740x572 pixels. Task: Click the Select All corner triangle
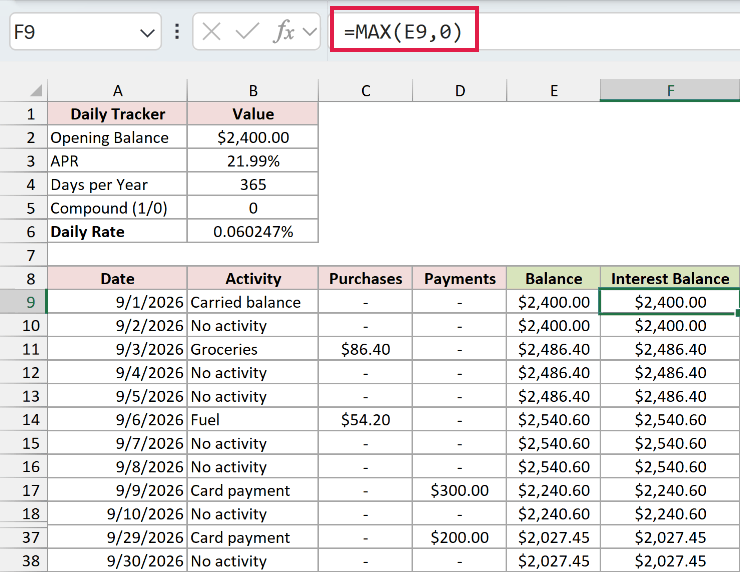coord(36,90)
